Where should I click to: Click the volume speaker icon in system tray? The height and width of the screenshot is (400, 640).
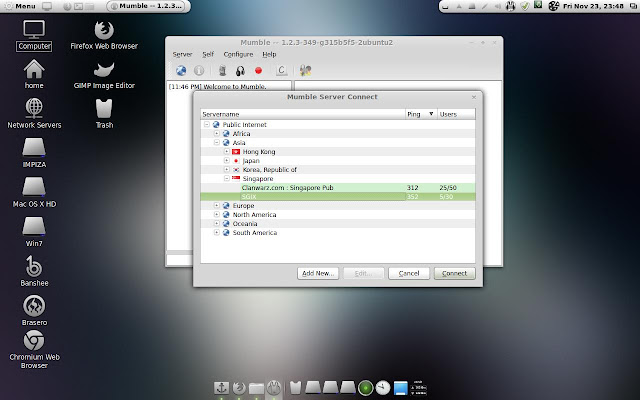(x=498, y=6)
